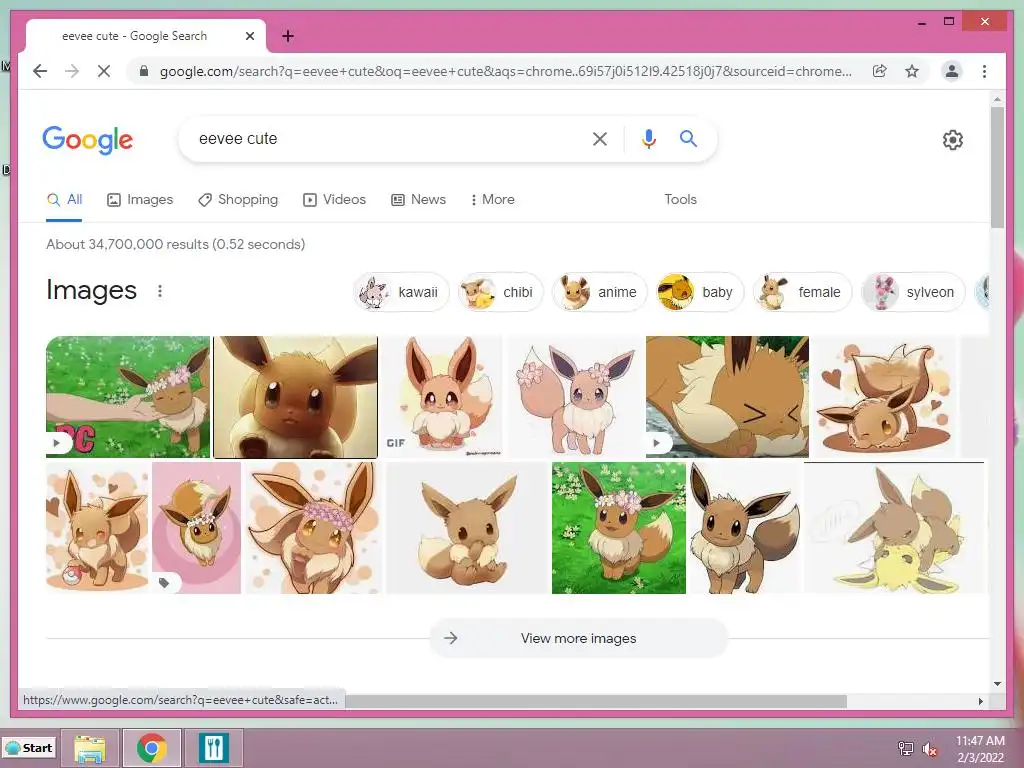The width and height of the screenshot is (1024, 768).
Task: Open the Chrome profile avatar
Action: (x=952, y=71)
